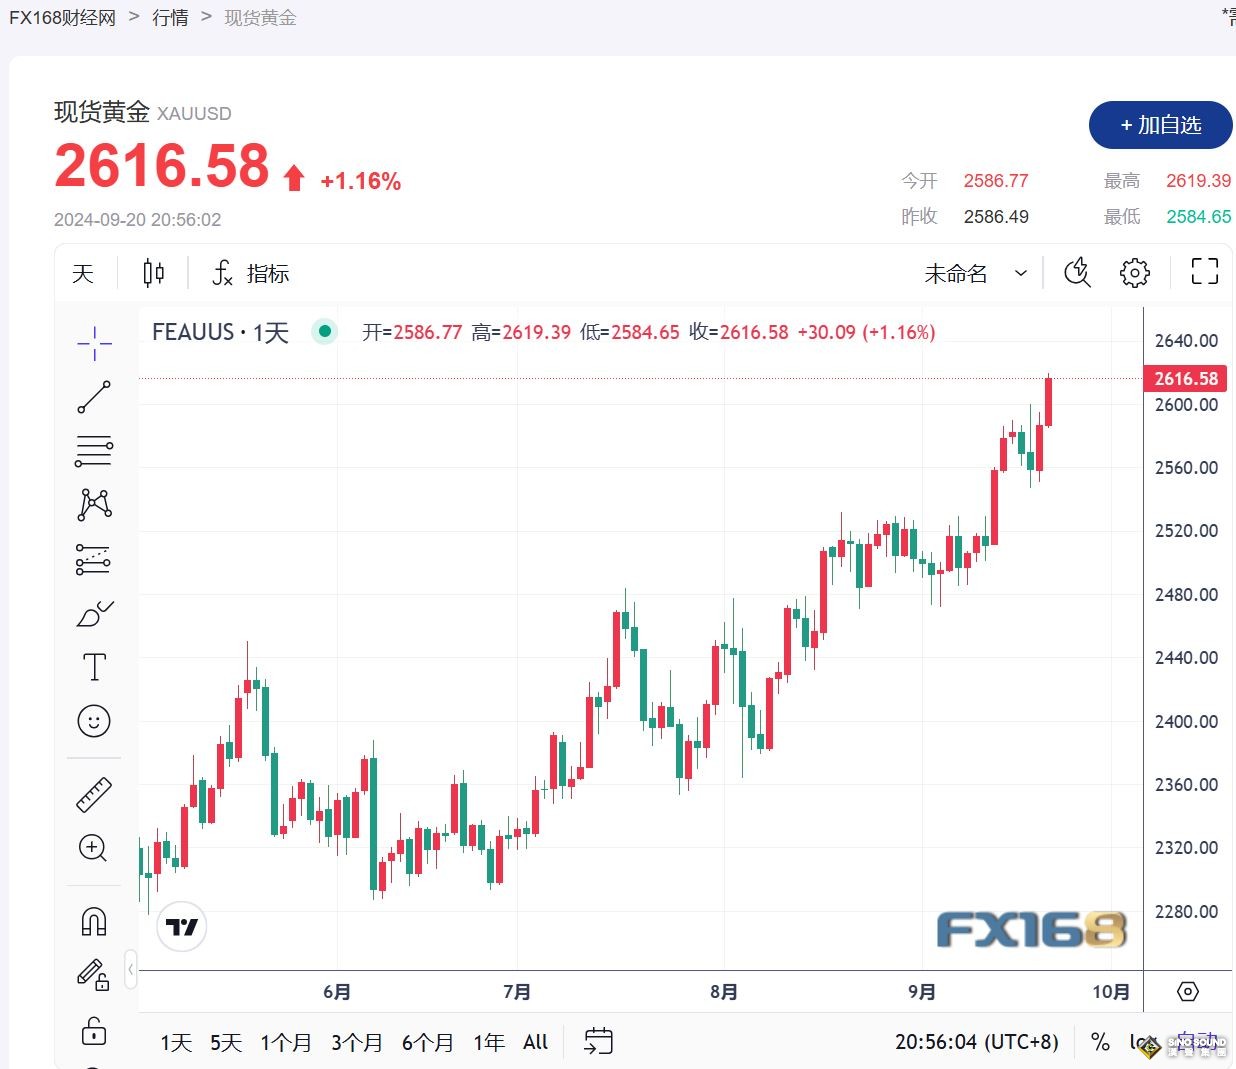The width and height of the screenshot is (1236, 1069).
Task: Select the text annotation tool
Action: 93,665
